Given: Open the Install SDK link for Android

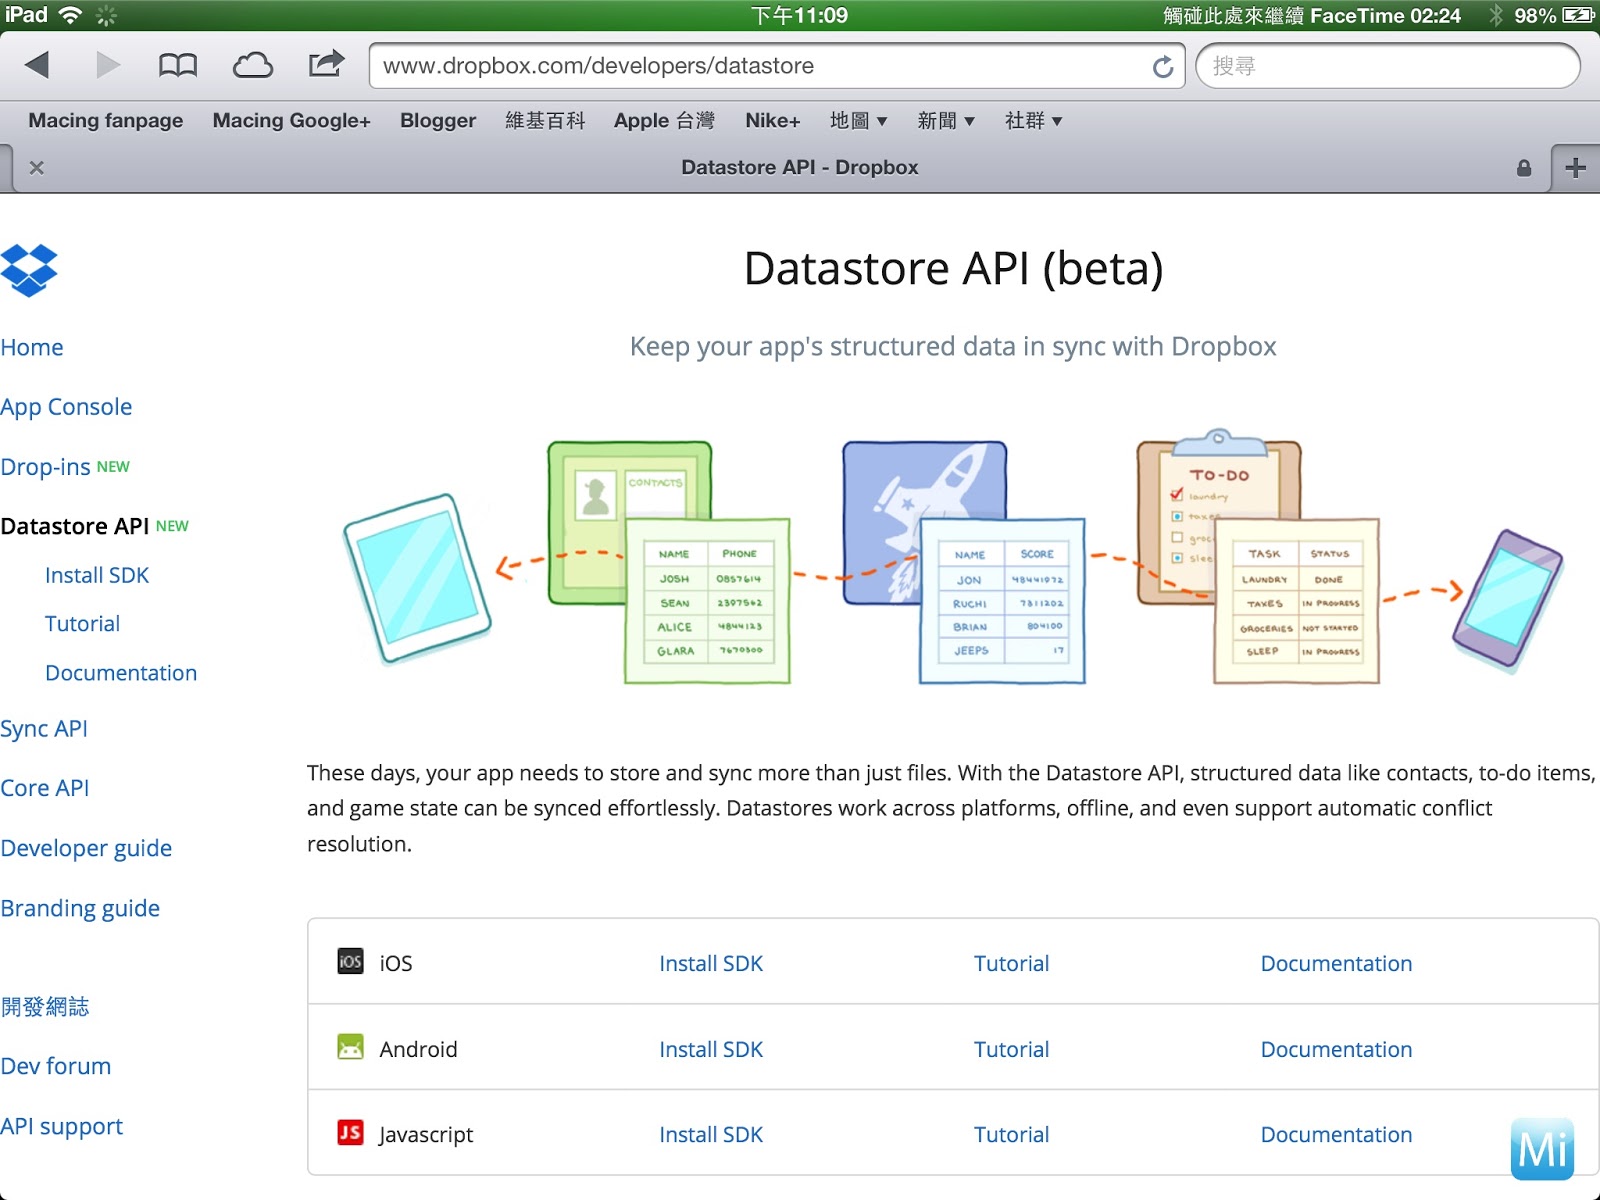Looking at the screenshot, I should pos(710,1048).
